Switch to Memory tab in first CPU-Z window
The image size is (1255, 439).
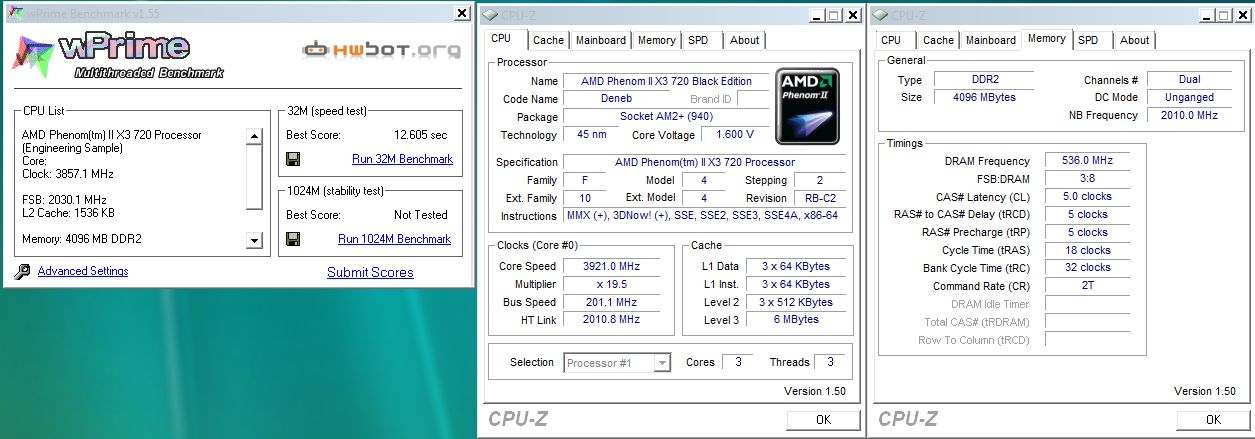click(656, 40)
